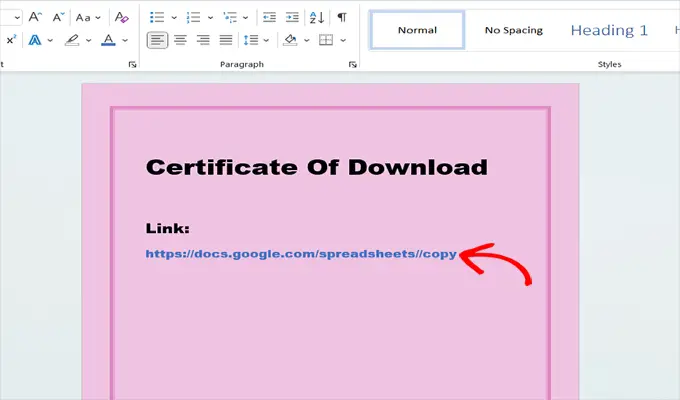Screen dimensions: 680x400
Task: Sort text A to Z
Action: (x=317, y=17)
